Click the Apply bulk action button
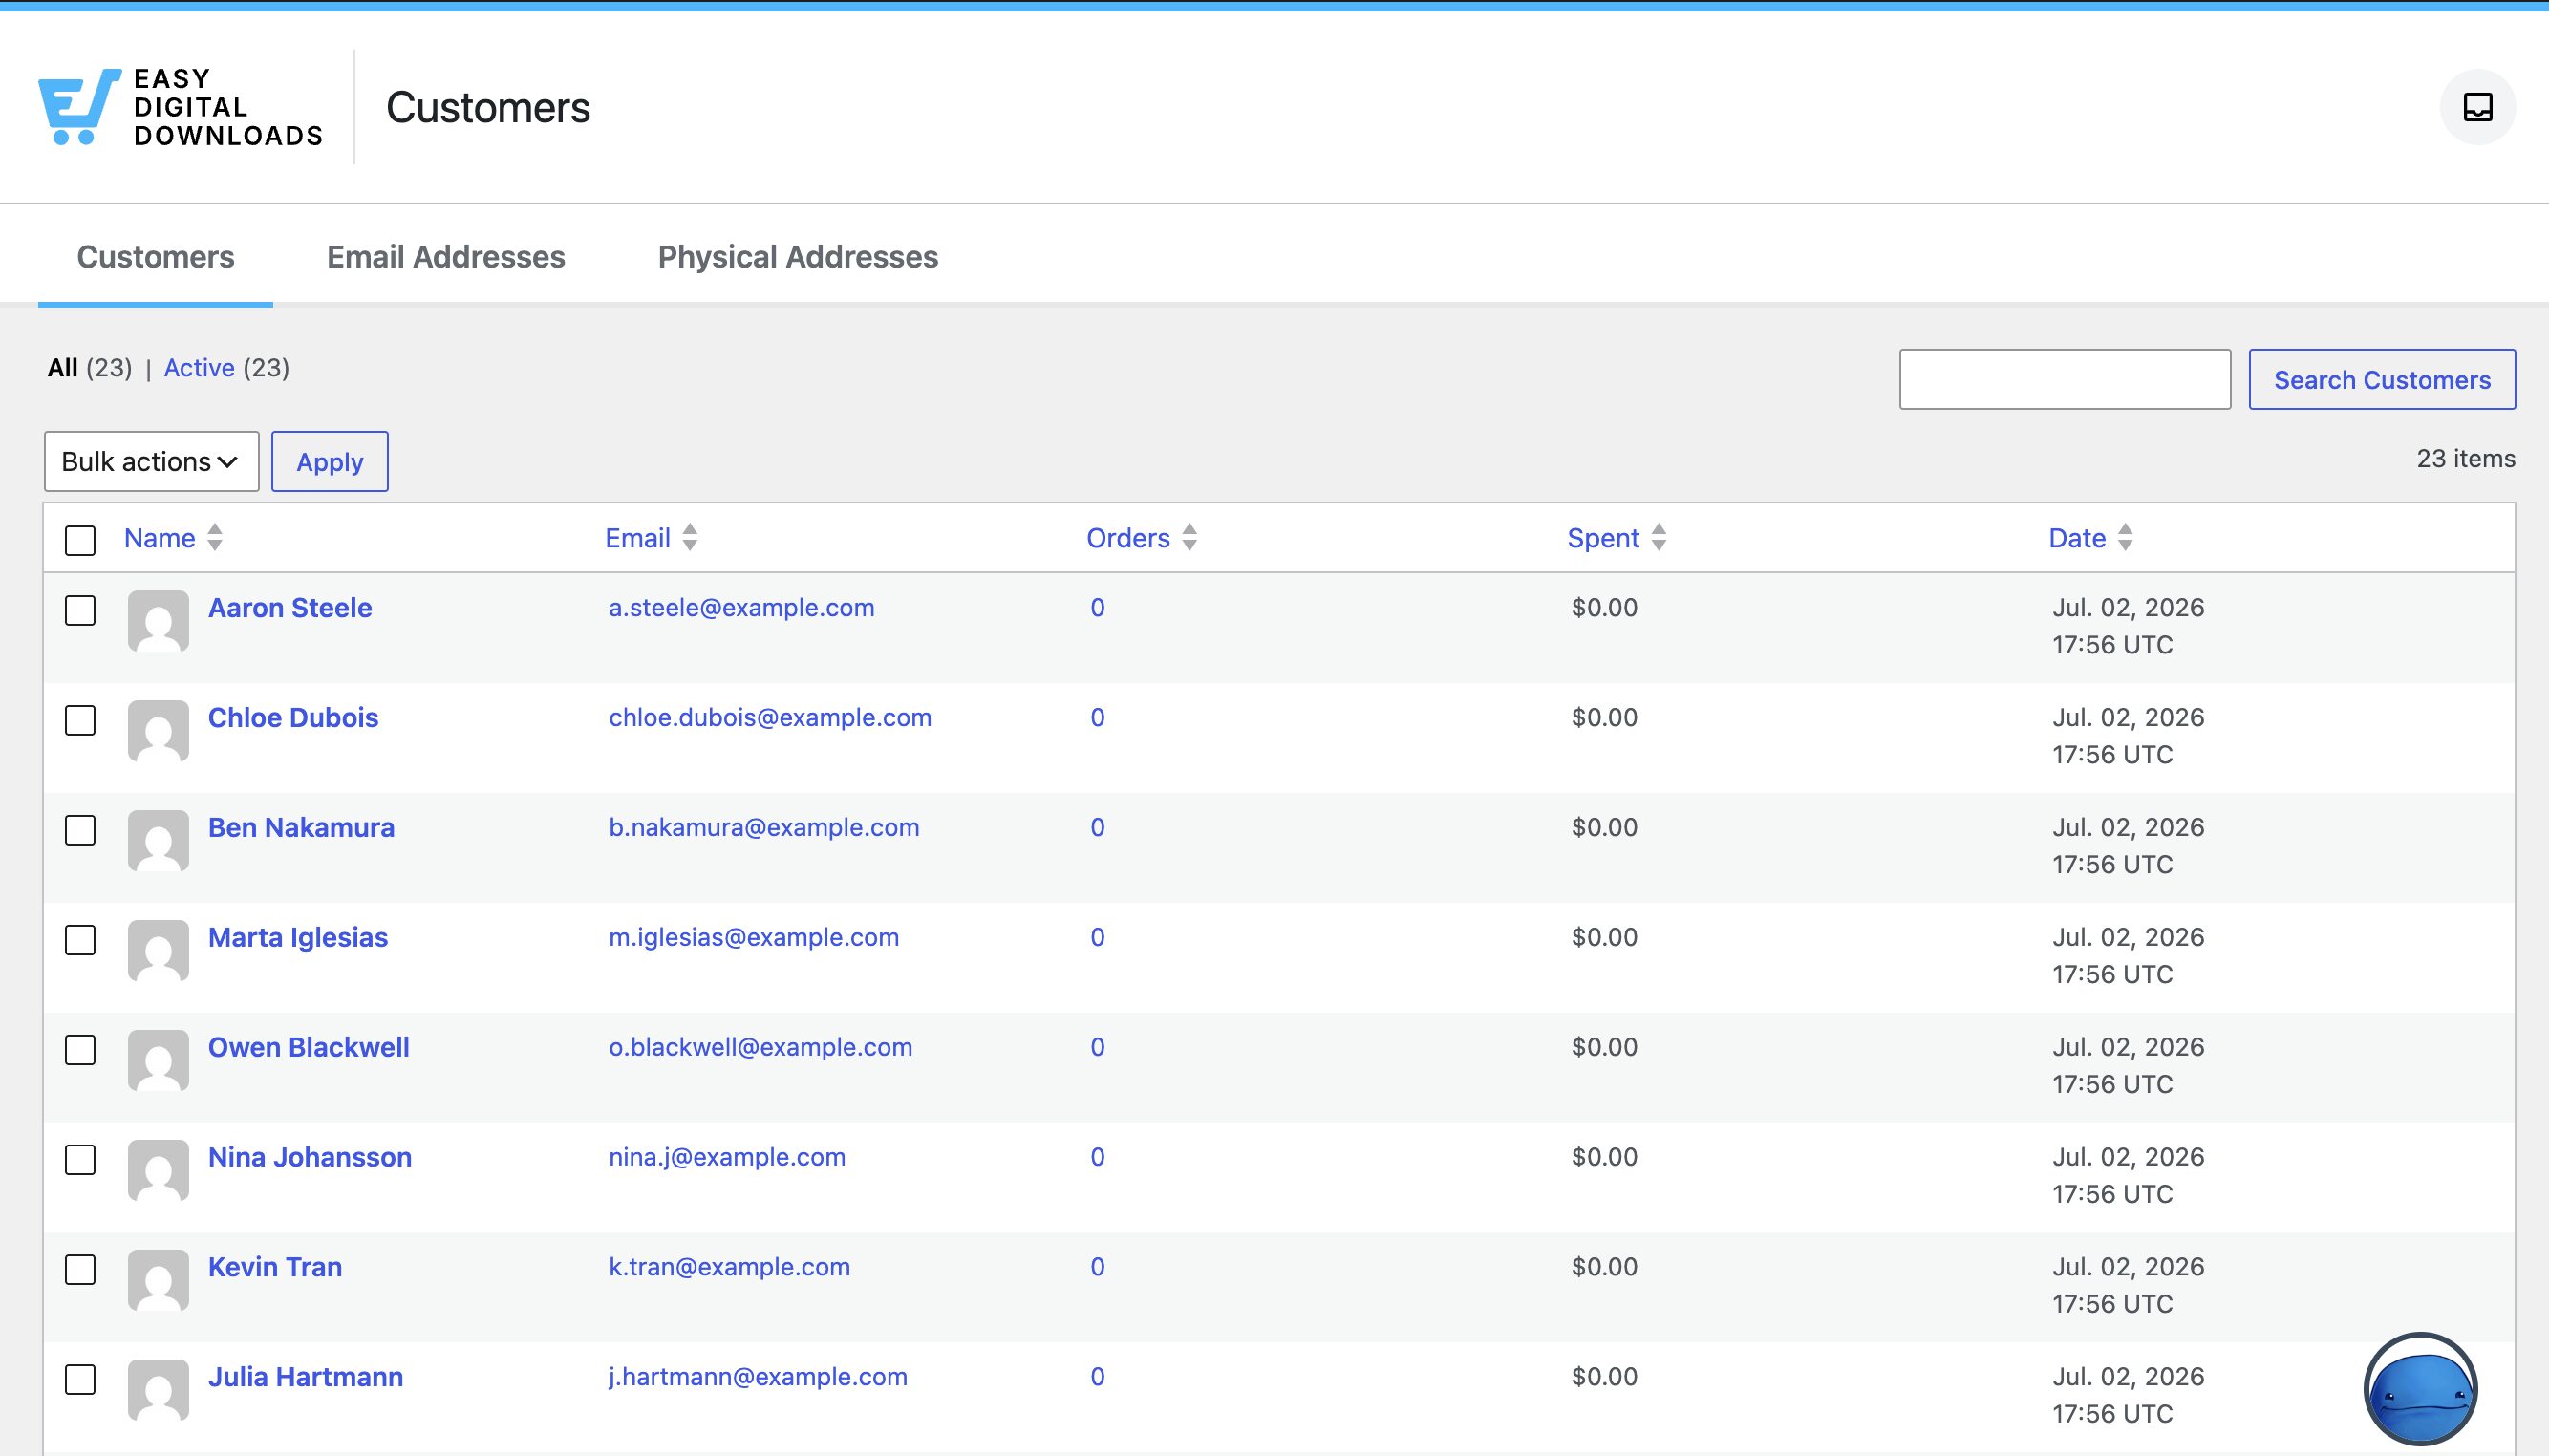 coord(330,461)
